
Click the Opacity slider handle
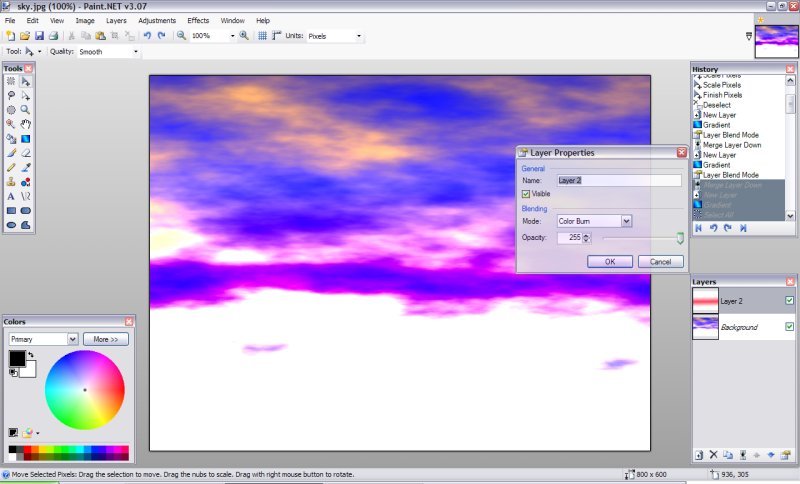tap(680, 238)
